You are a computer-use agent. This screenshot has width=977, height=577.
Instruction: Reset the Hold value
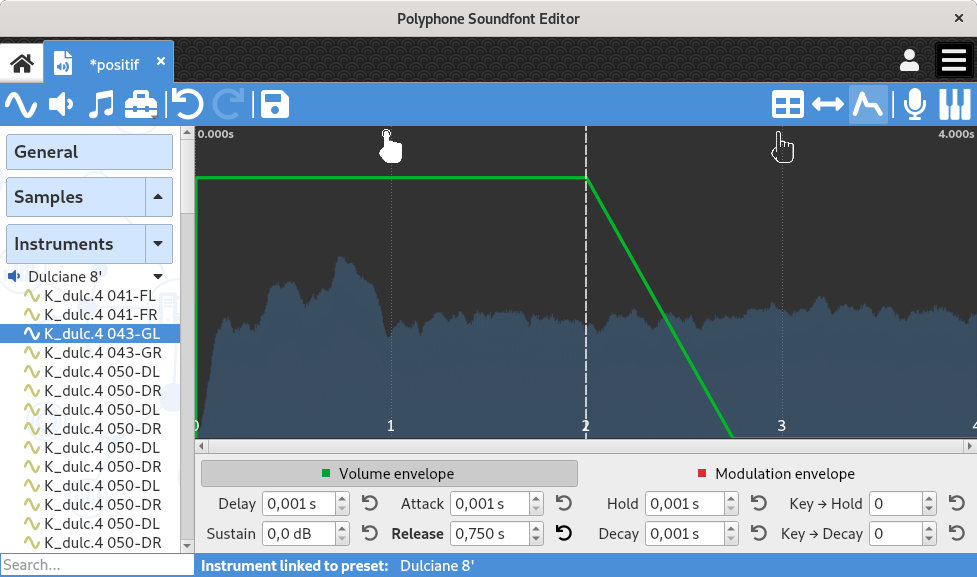tap(758, 503)
